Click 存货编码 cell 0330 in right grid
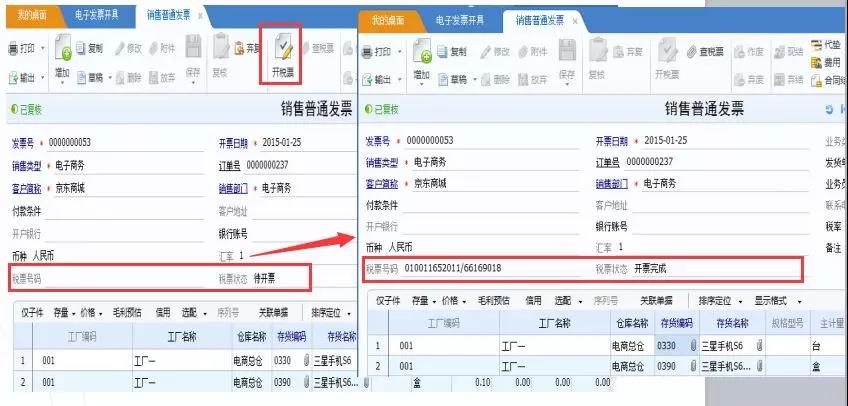848x406 pixels. pos(677,346)
